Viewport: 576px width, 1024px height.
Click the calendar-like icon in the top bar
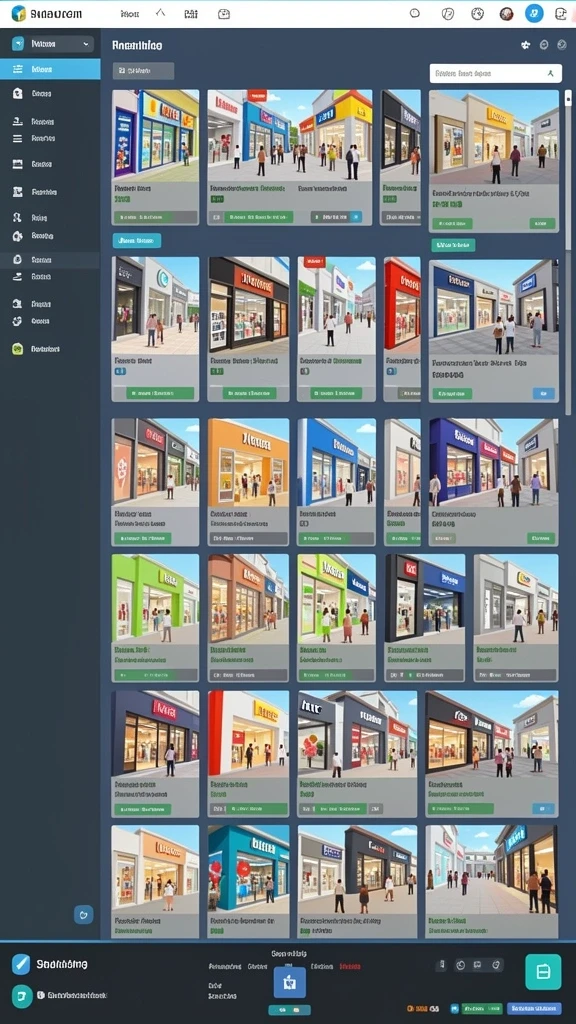(224, 13)
